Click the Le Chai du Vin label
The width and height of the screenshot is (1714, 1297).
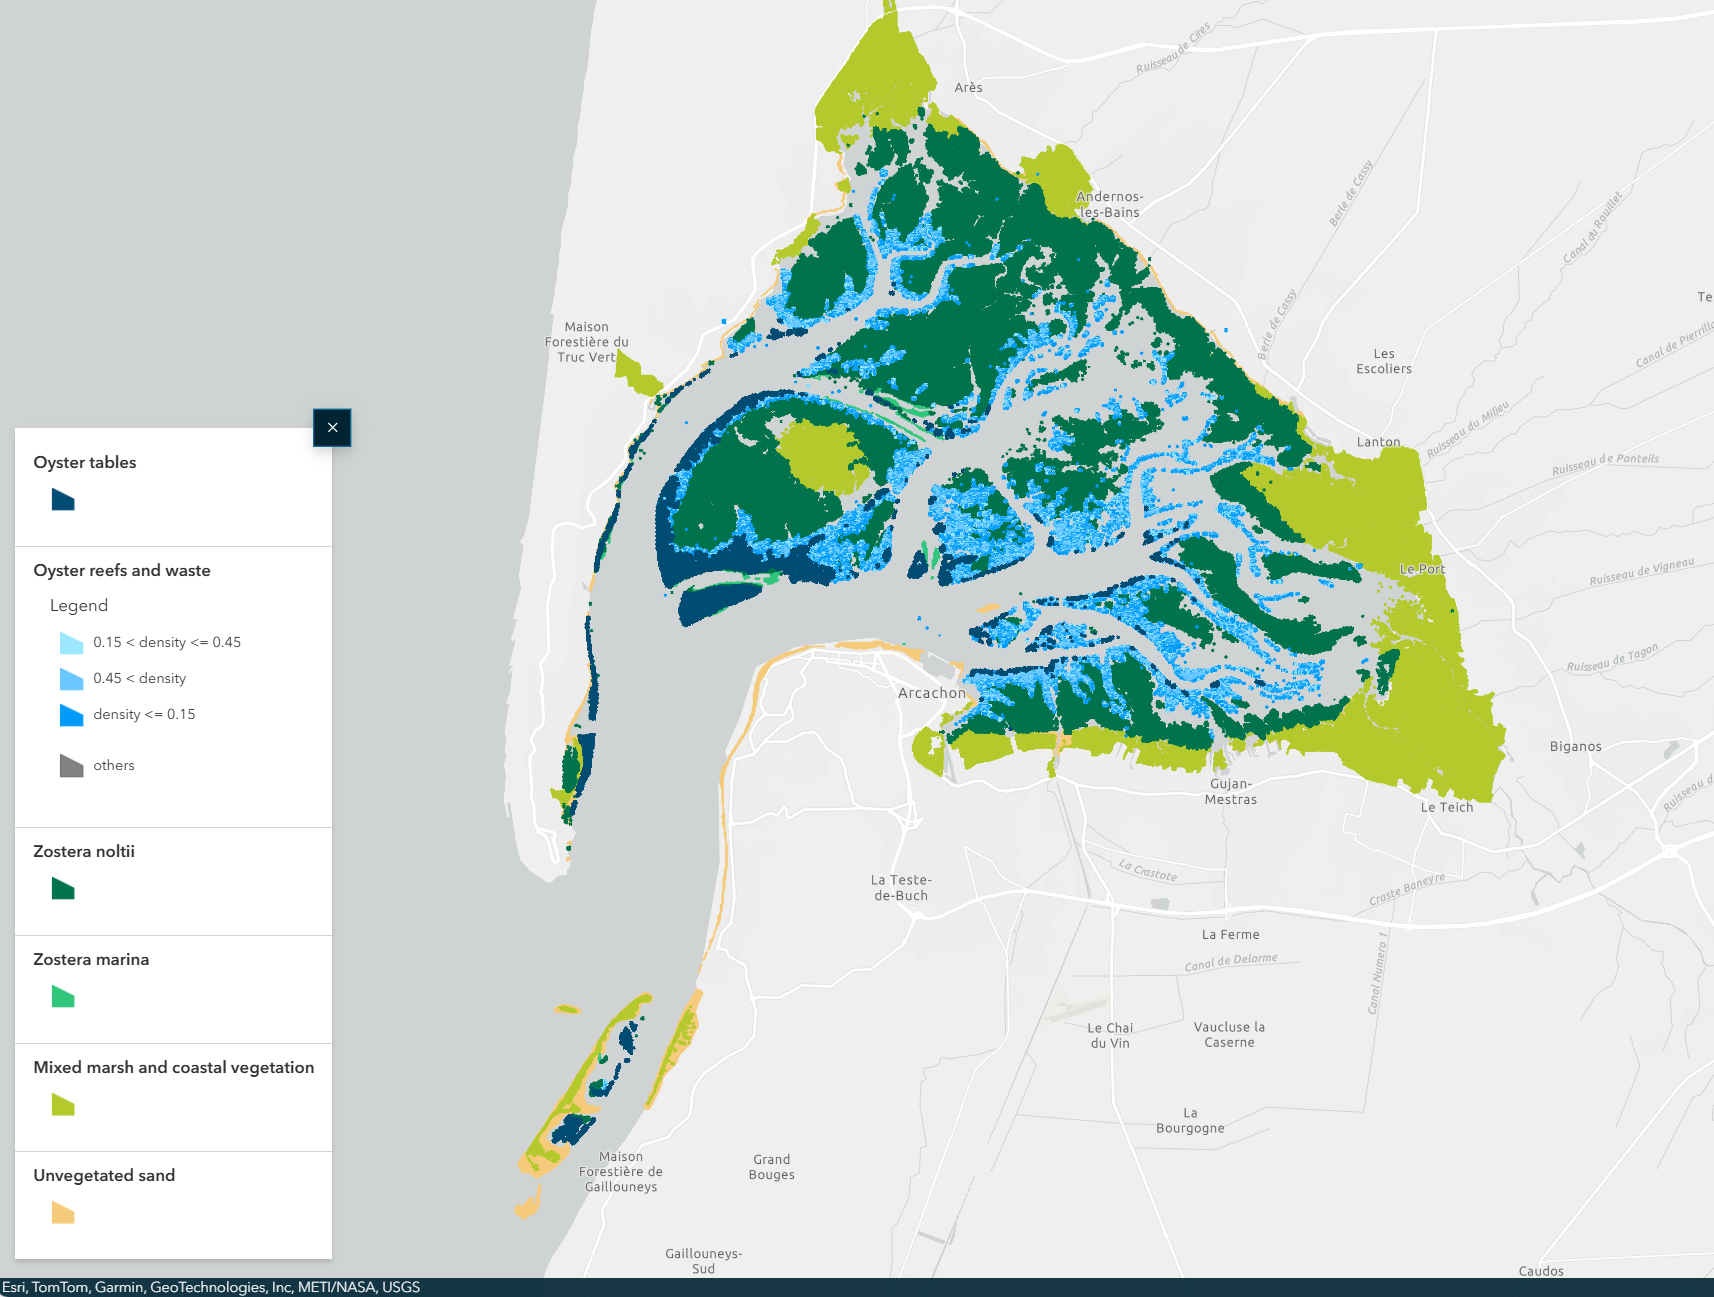tap(1110, 1035)
